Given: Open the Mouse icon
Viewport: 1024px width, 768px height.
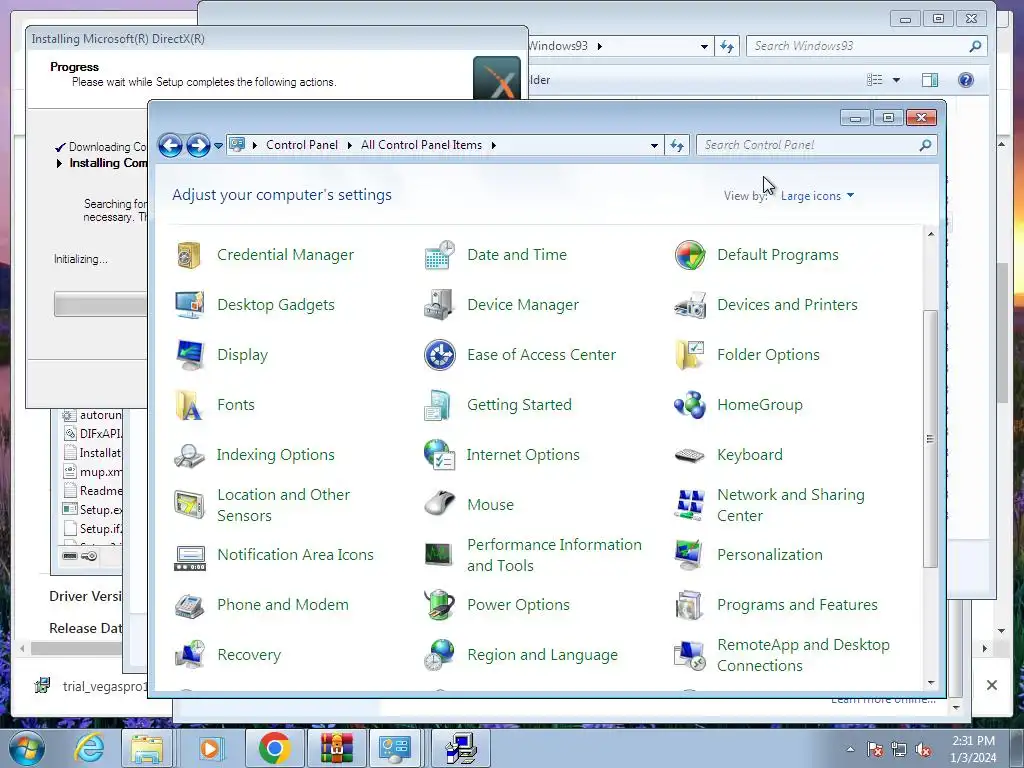Looking at the screenshot, I should click(x=440, y=505).
